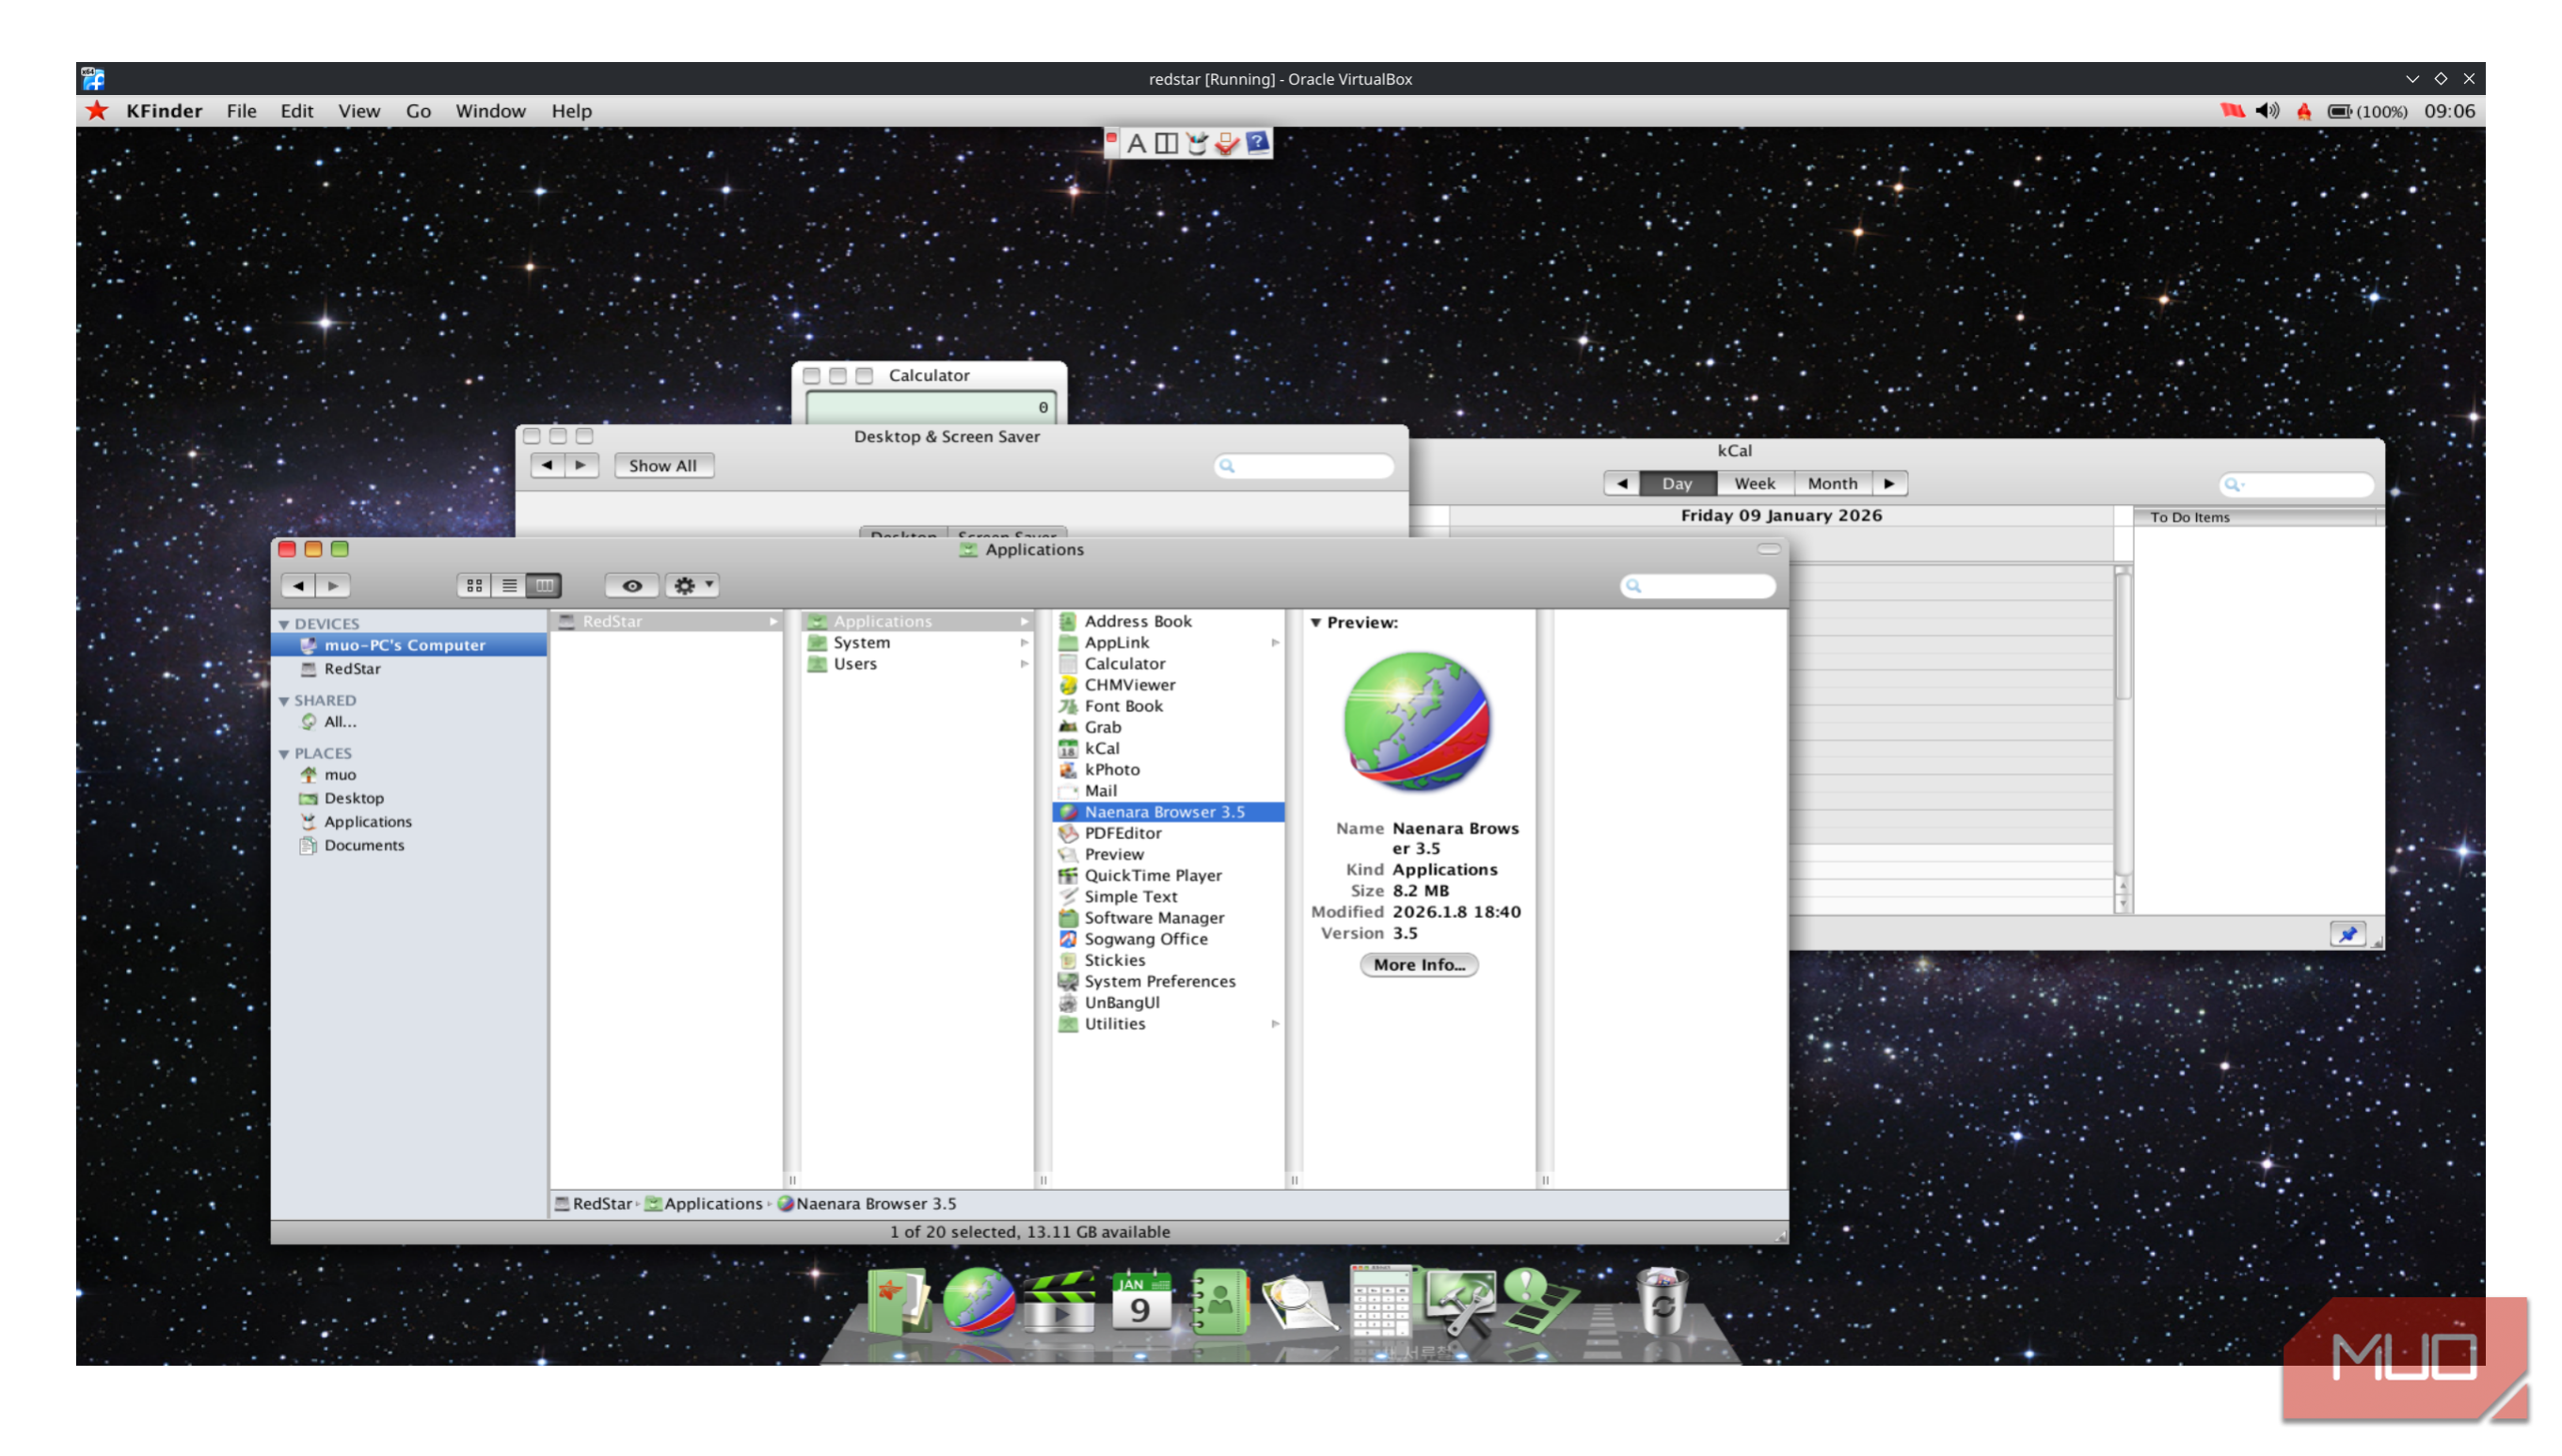This screenshot has height=1456, width=2562.
Task: Select Desktop in the sidebar places
Action: pyautogui.click(x=353, y=798)
